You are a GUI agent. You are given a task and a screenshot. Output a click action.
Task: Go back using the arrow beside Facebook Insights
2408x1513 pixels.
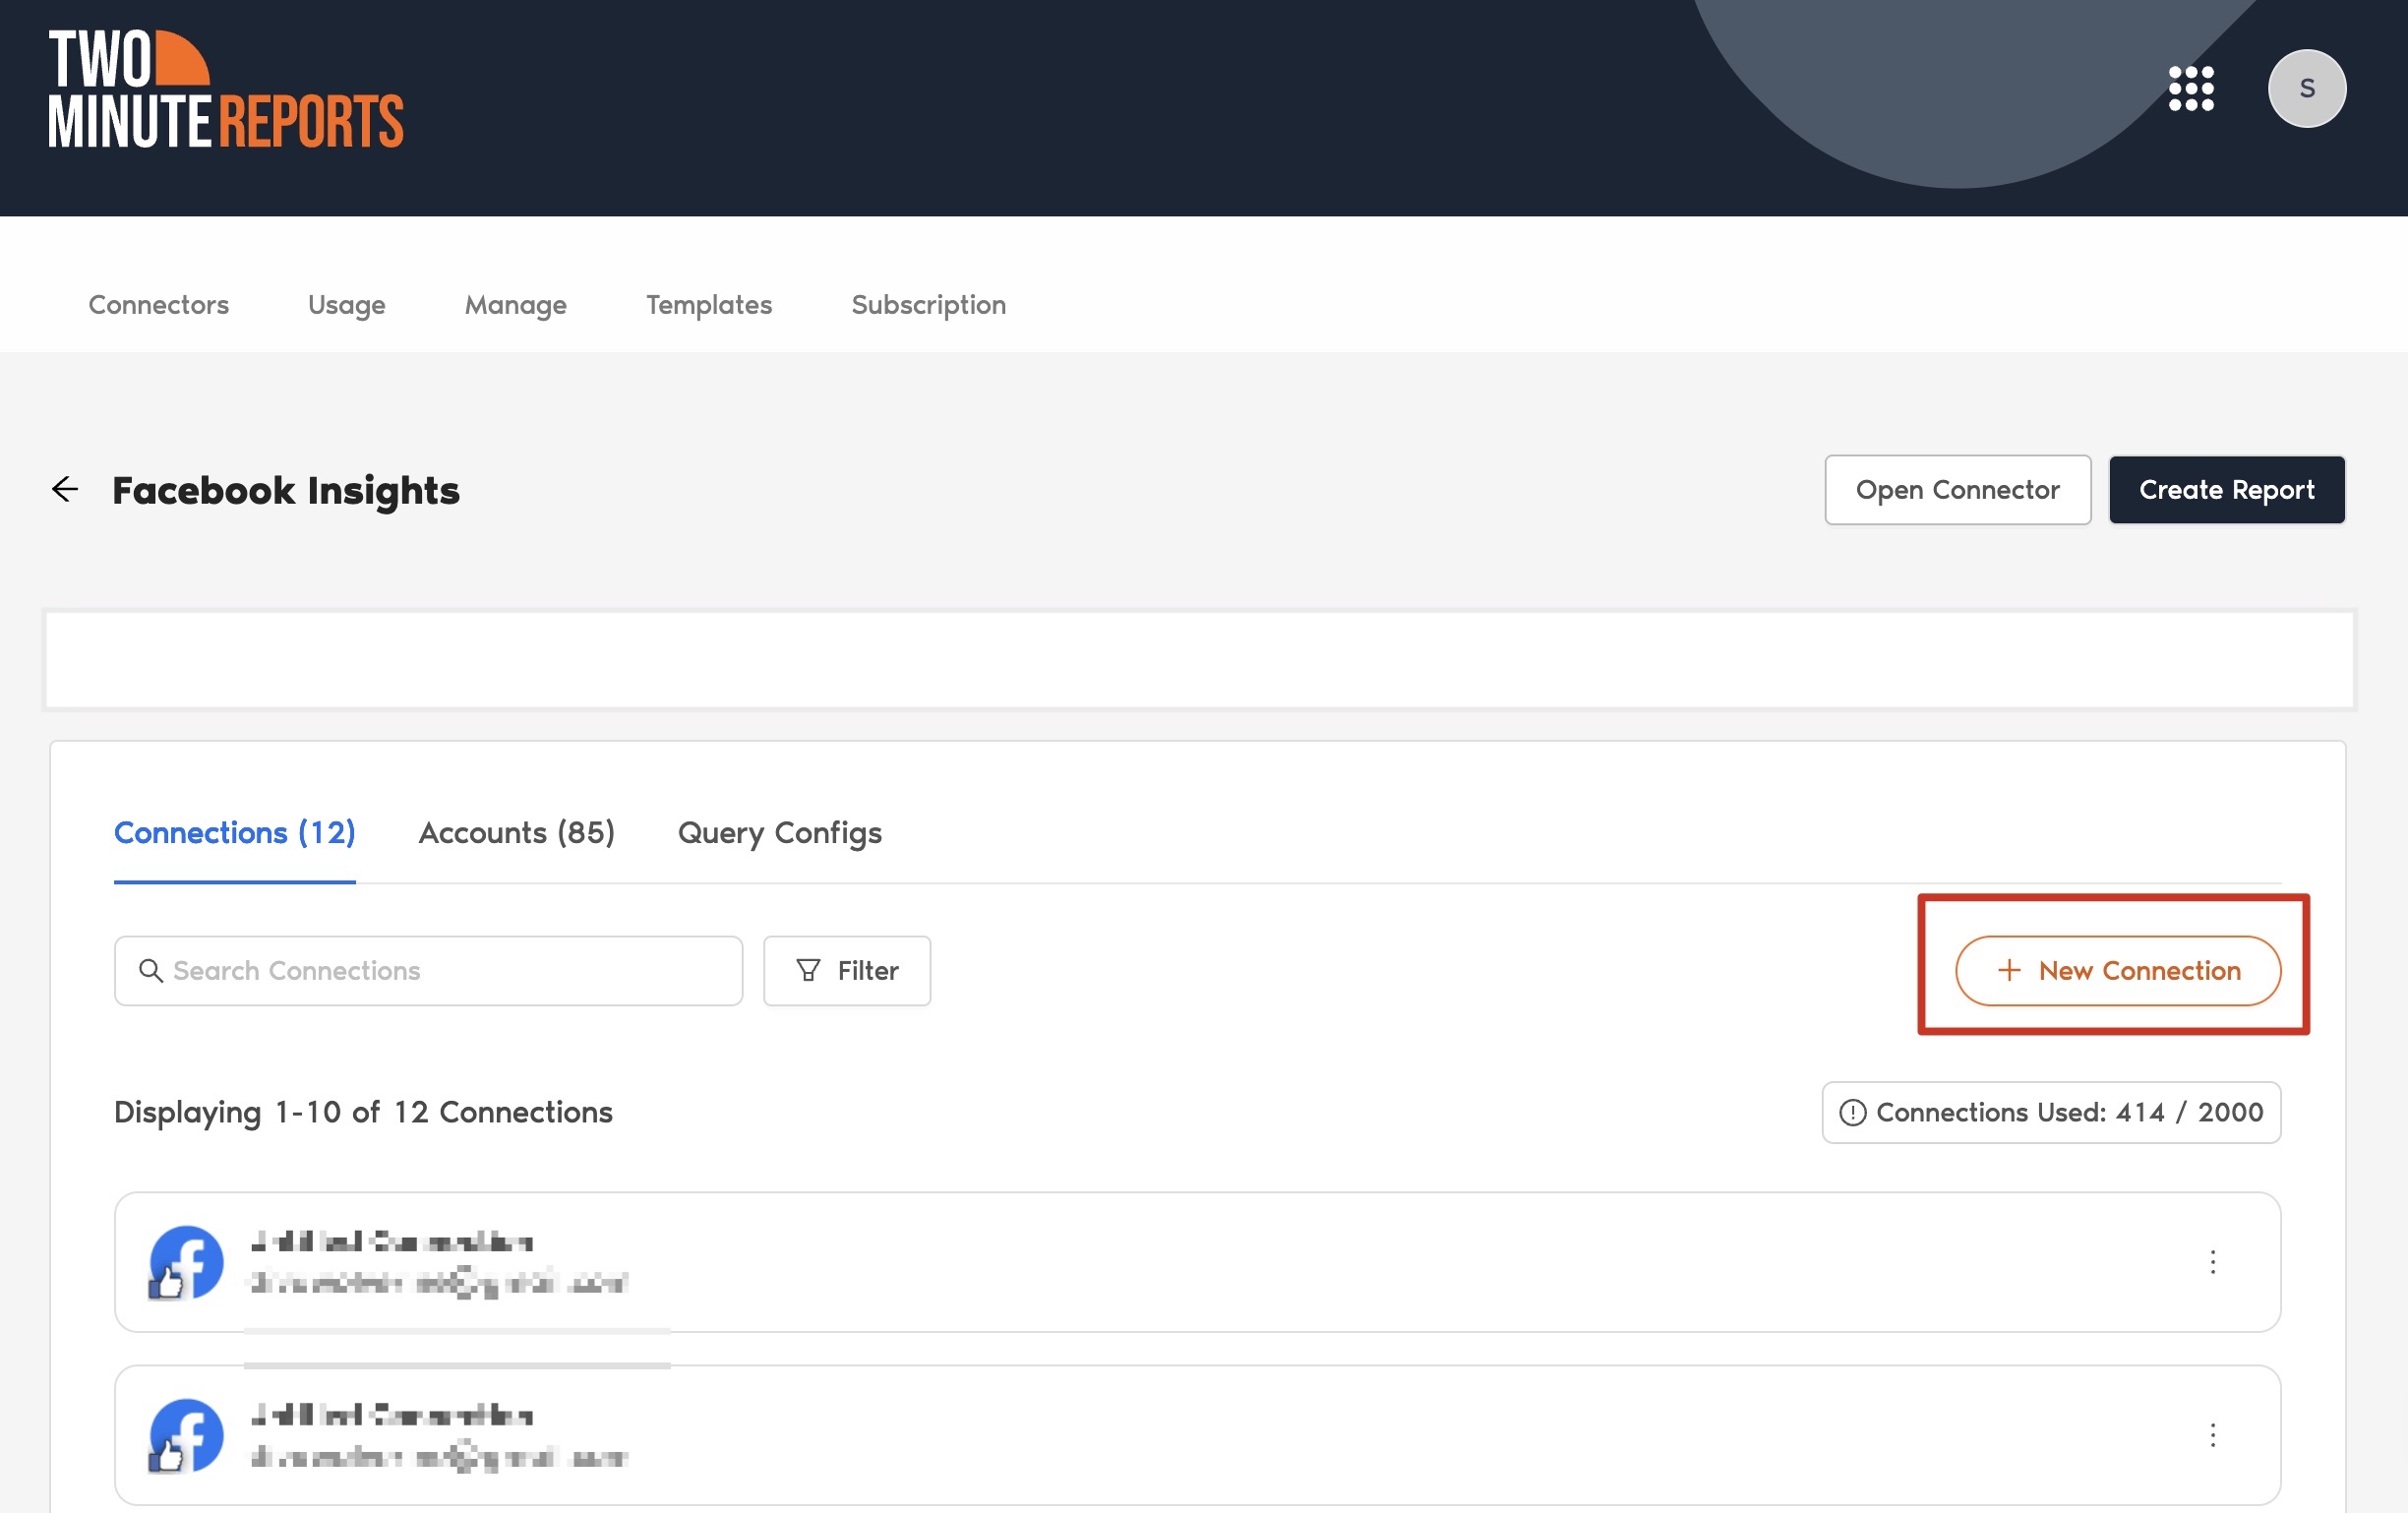pyautogui.click(x=65, y=489)
